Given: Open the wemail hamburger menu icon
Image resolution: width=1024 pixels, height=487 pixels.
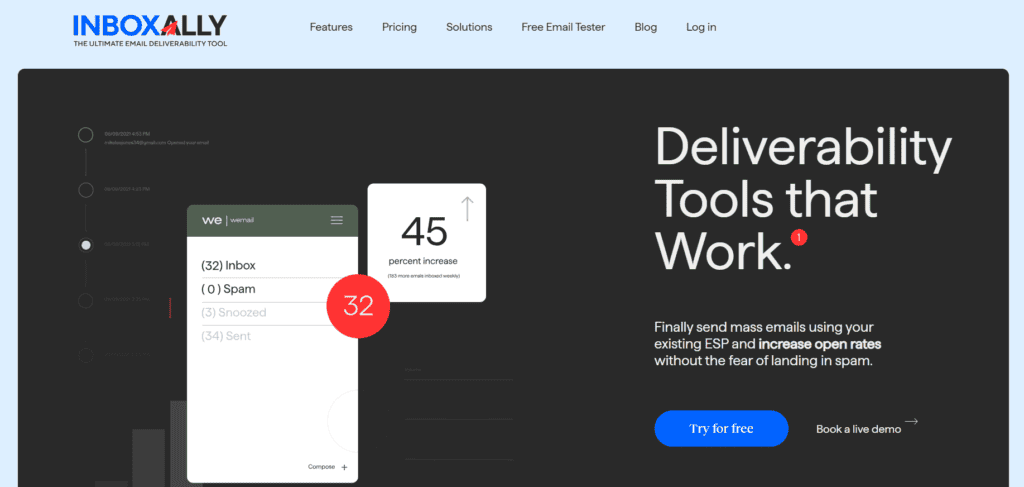Looking at the screenshot, I should [337, 220].
